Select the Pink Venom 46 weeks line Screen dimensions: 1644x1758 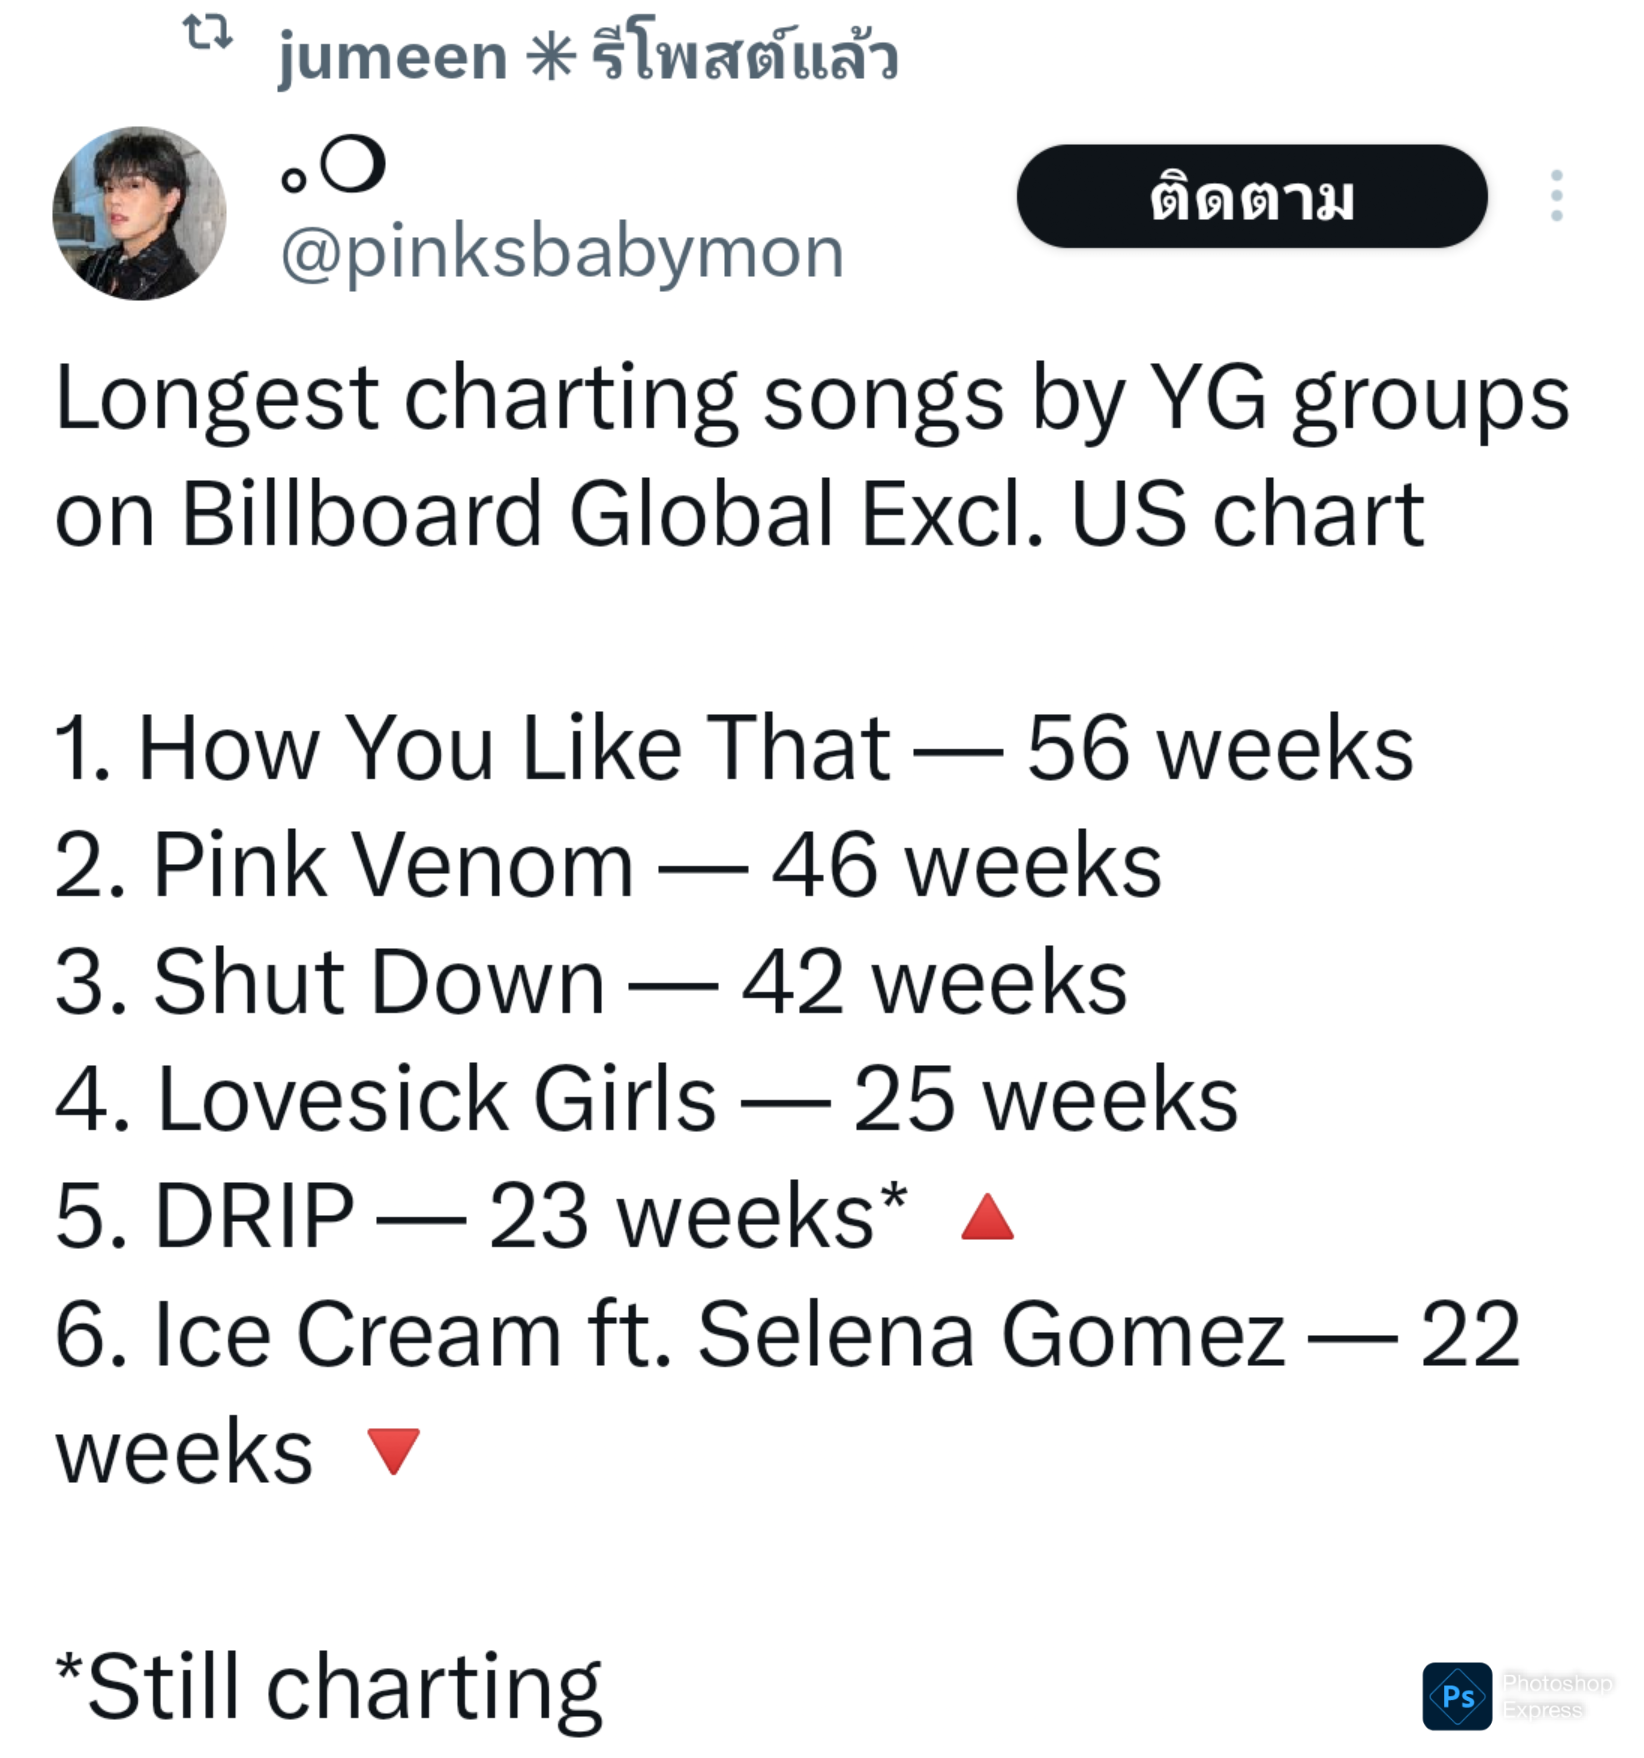(608, 865)
